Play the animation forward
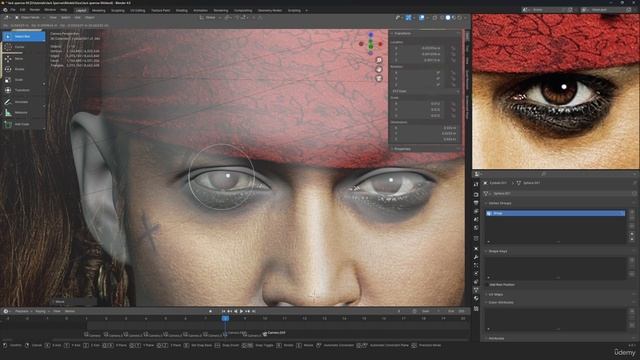Image resolution: width=640 pixels, height=360 pixels. 241,311
